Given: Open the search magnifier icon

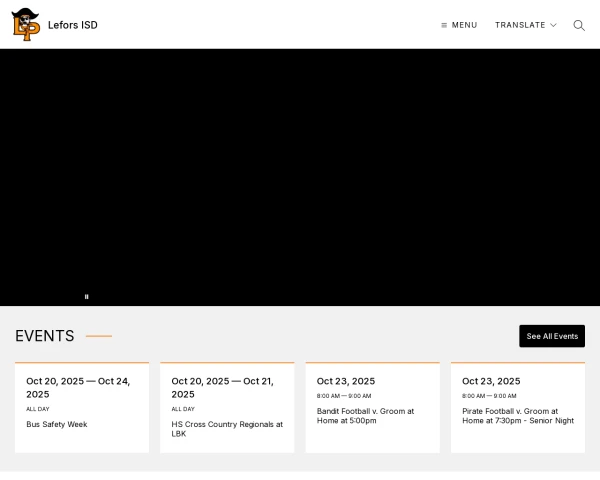Looking at the screenshot, I should pos(579,25).
